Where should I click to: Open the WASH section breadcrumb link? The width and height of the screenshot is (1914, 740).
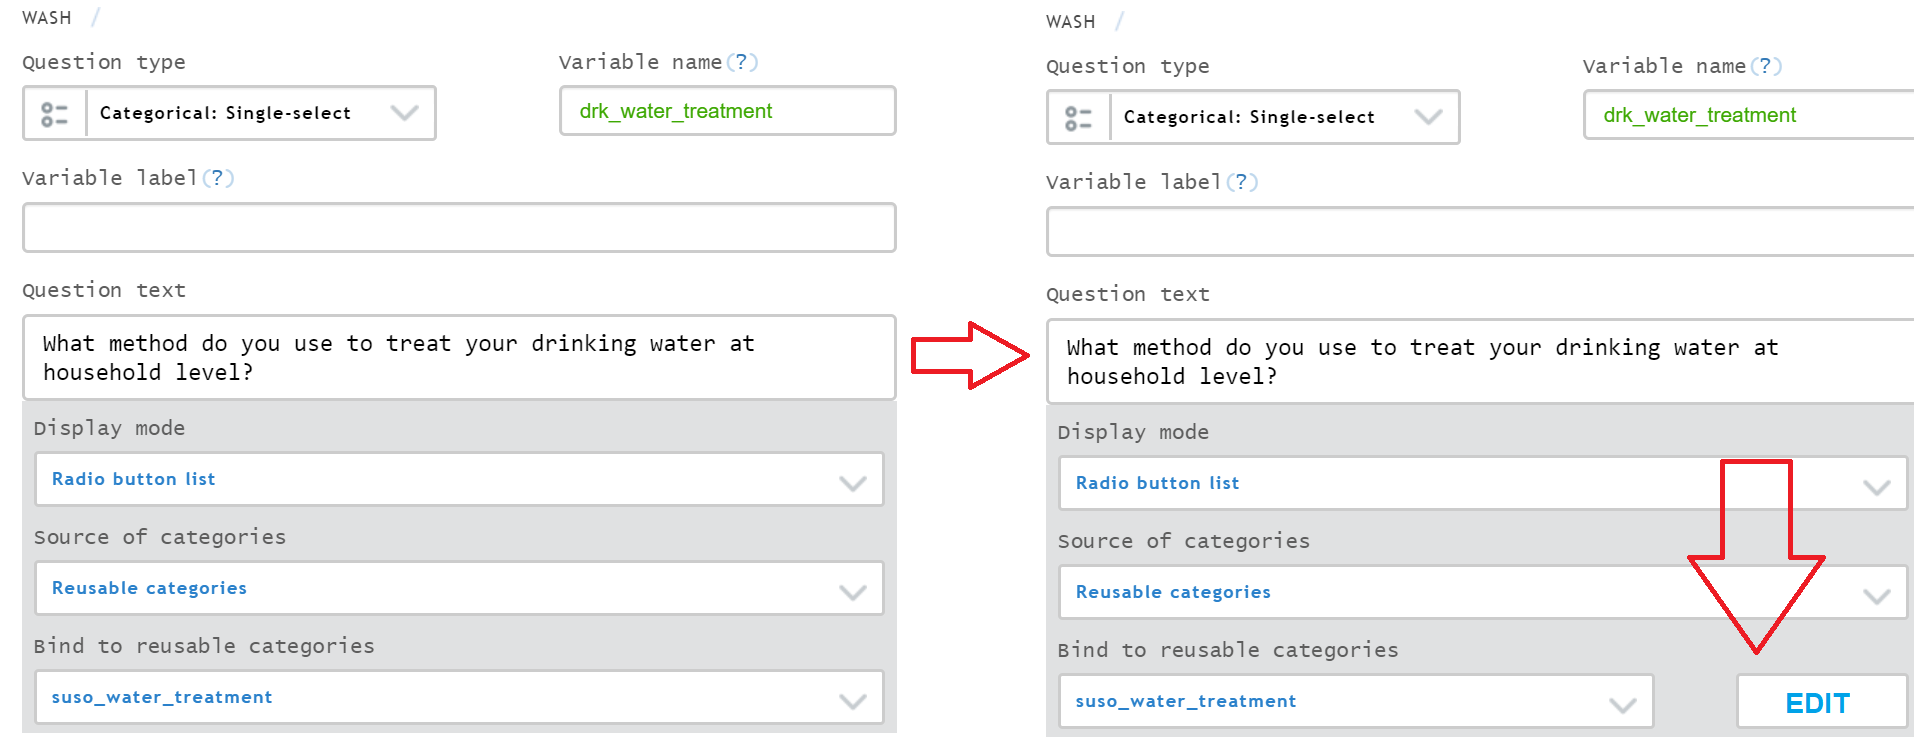(x=47, y=16)
